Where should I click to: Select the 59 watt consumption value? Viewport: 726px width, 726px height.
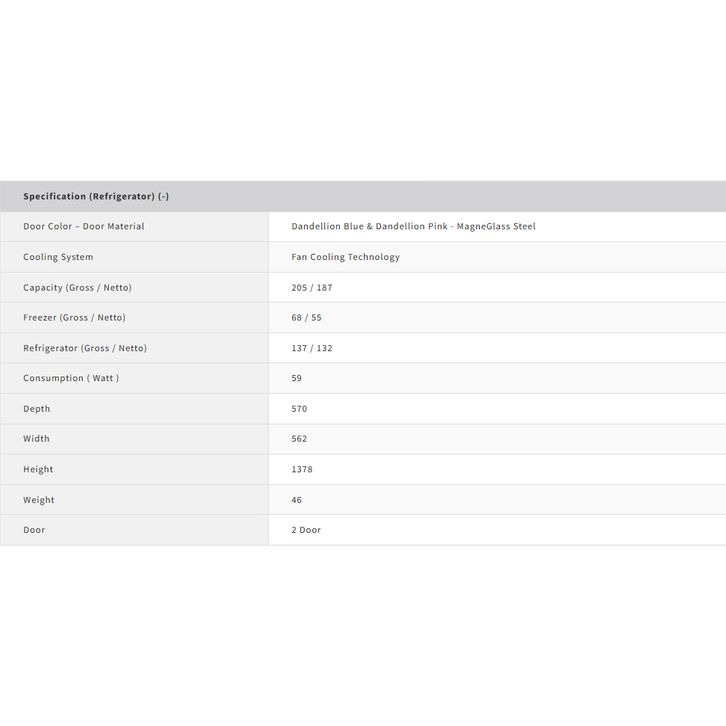coord(297,378)
